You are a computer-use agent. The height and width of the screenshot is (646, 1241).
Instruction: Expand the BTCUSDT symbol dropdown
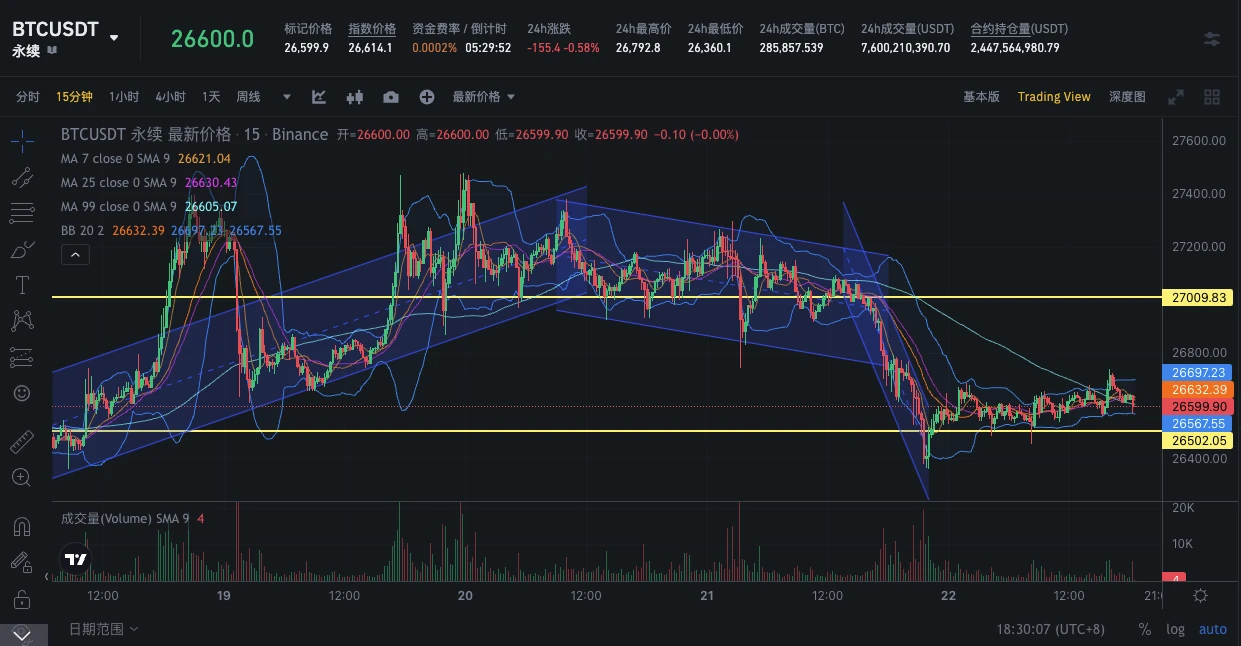(x=114, y=38)
